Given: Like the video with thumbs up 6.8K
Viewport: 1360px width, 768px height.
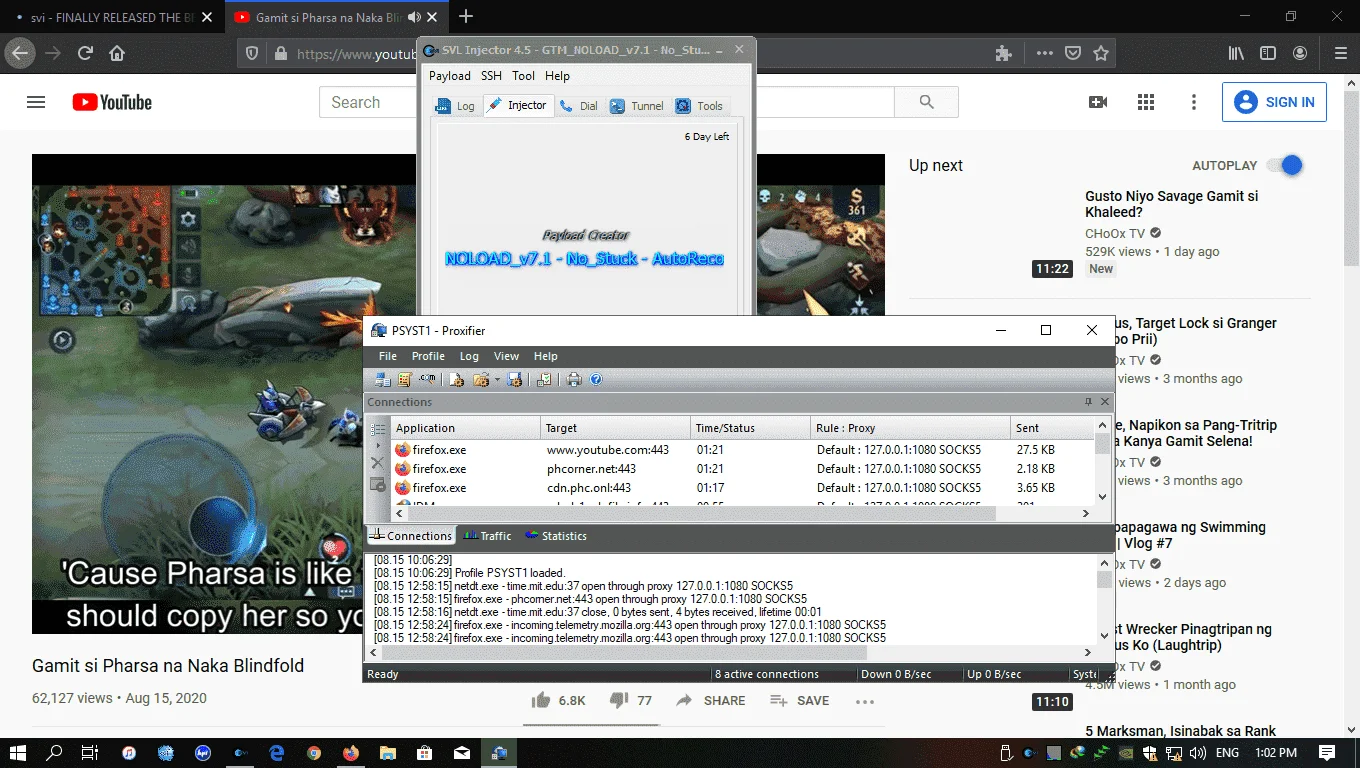Looking at the screenshot, I should pyautogui.click(x=558, y=701).
